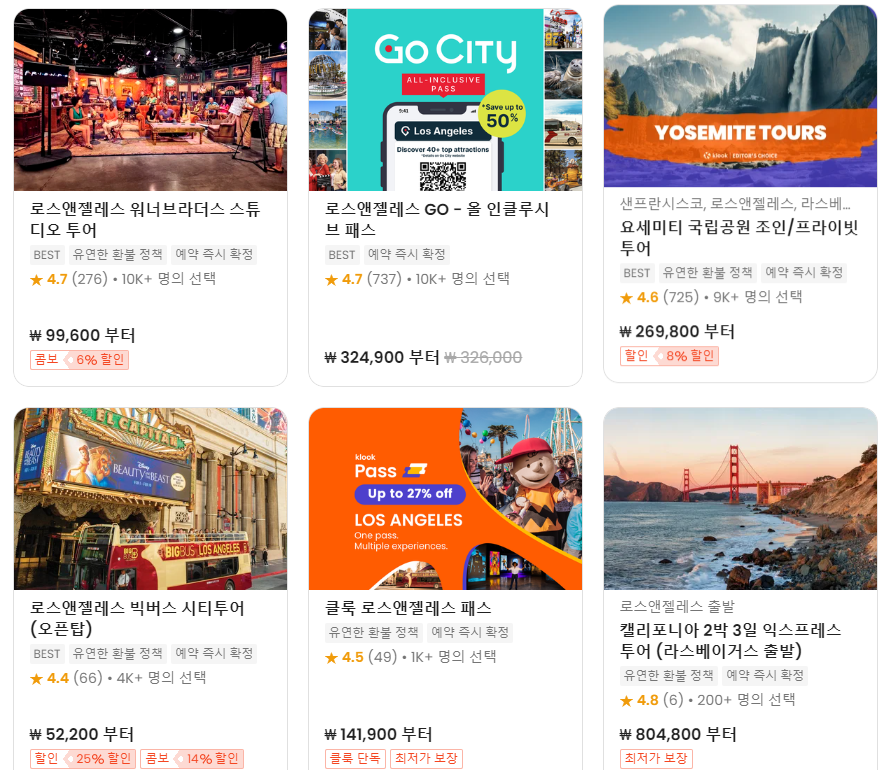The height and width of the screenshot is (770, 887).
Task: Open the Klook Pass Los Angeles image
Action: [445, 498]
